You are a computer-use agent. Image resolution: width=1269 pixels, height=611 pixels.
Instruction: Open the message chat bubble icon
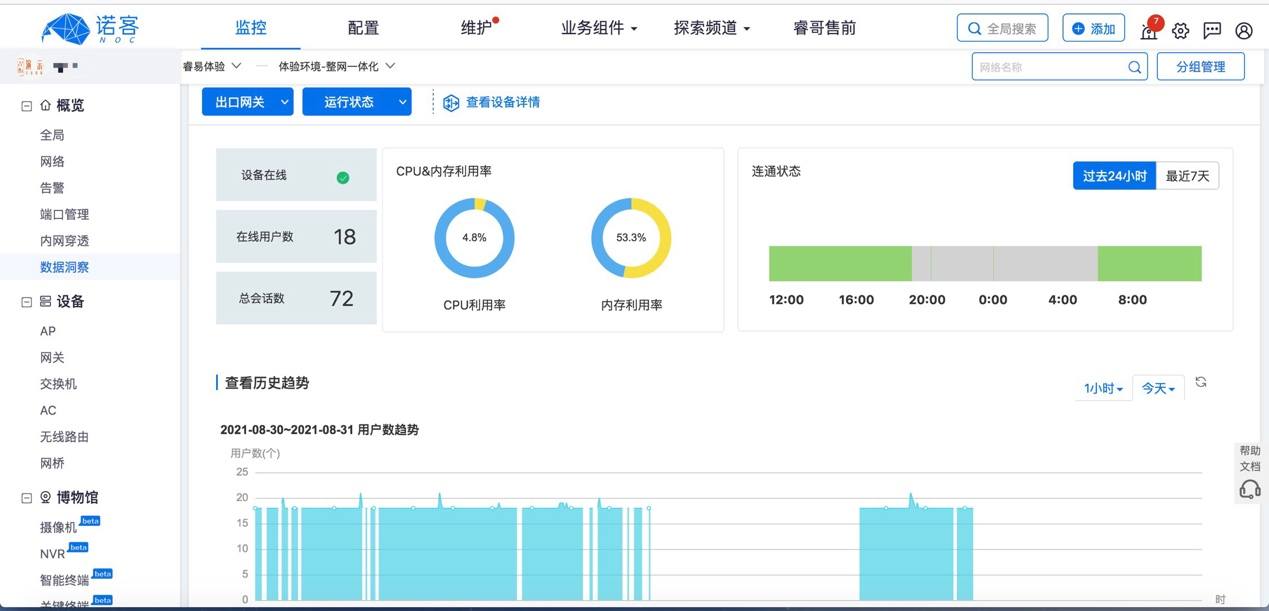tap(1212, 30)
